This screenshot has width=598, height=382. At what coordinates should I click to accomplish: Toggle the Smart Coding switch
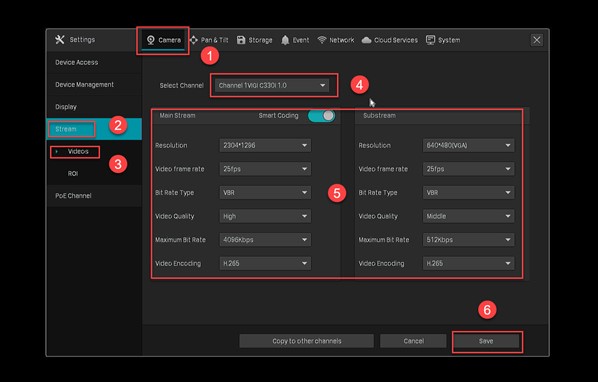tap(322, 116)
